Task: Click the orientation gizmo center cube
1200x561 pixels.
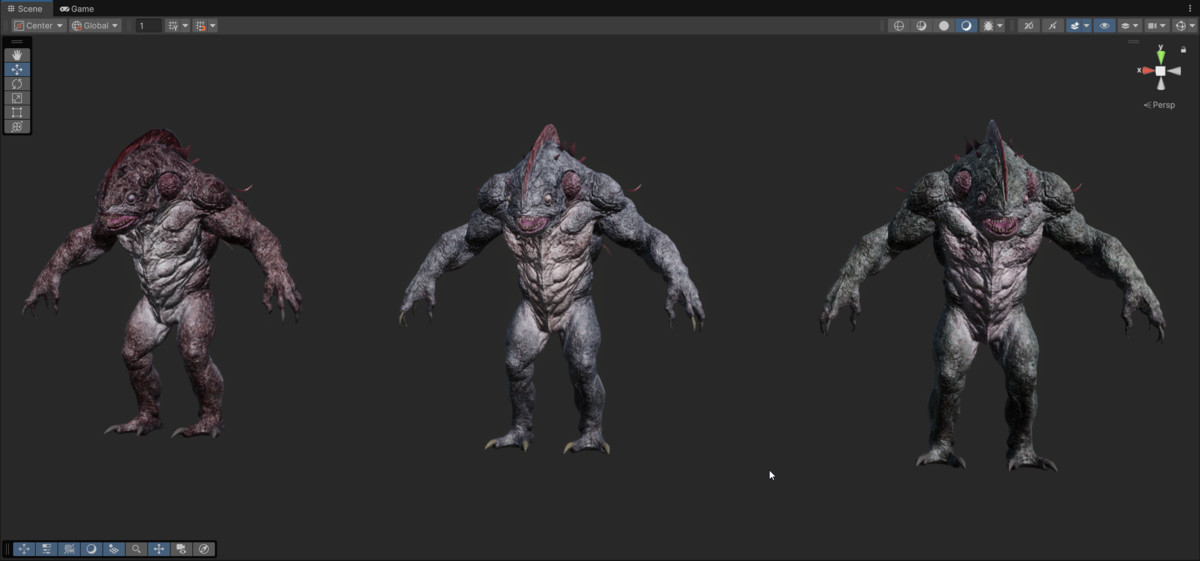Action: [1160, 71]
